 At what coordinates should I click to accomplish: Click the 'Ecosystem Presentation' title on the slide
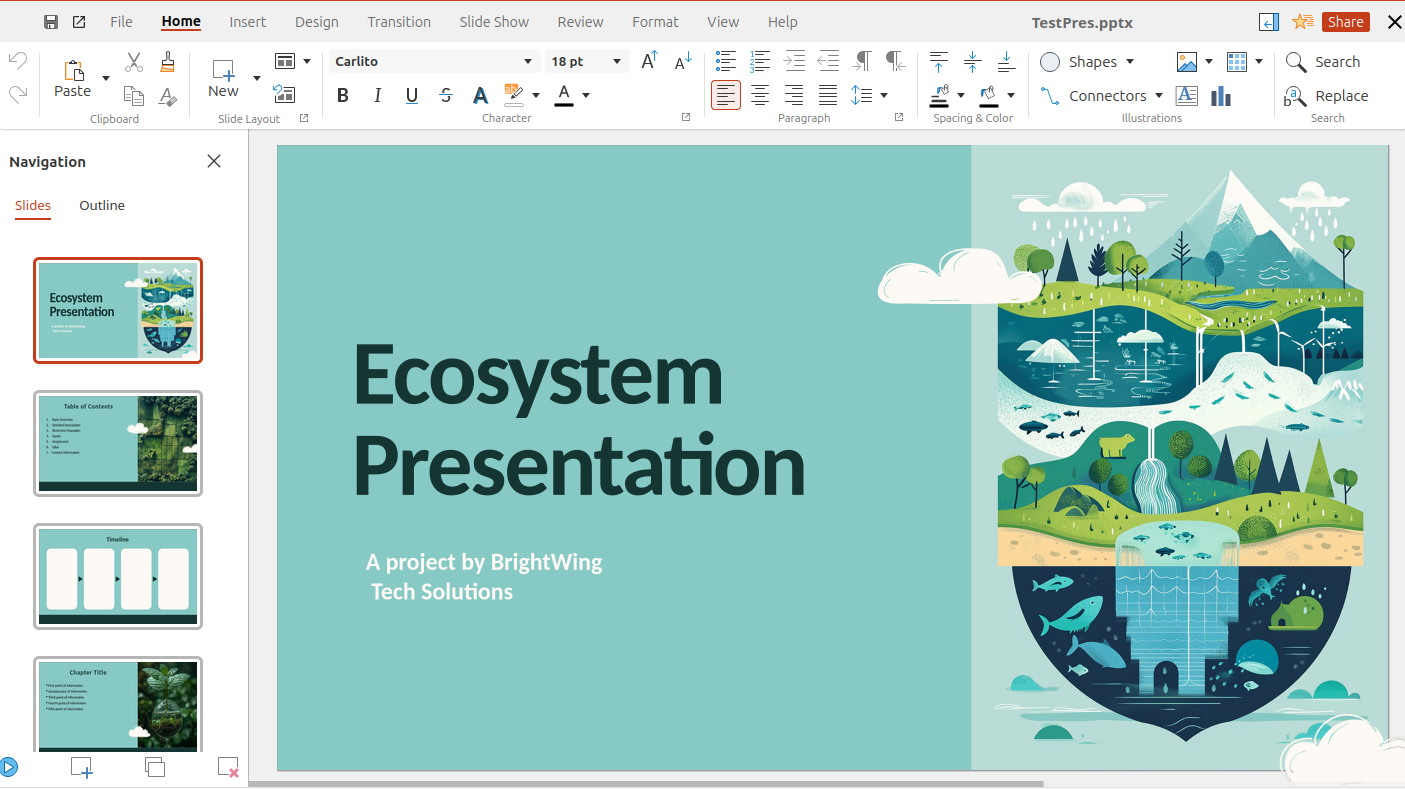tap(579, 420)
